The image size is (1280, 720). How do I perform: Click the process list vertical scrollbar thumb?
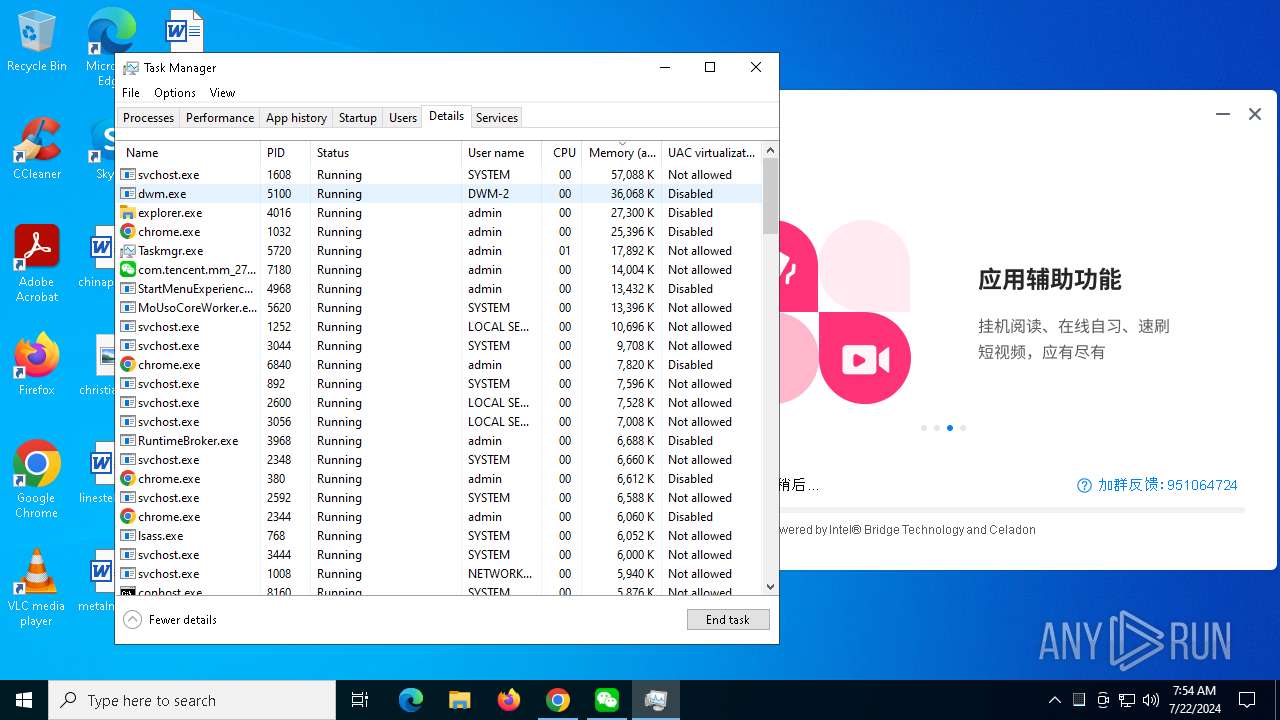tap(770, 196)
